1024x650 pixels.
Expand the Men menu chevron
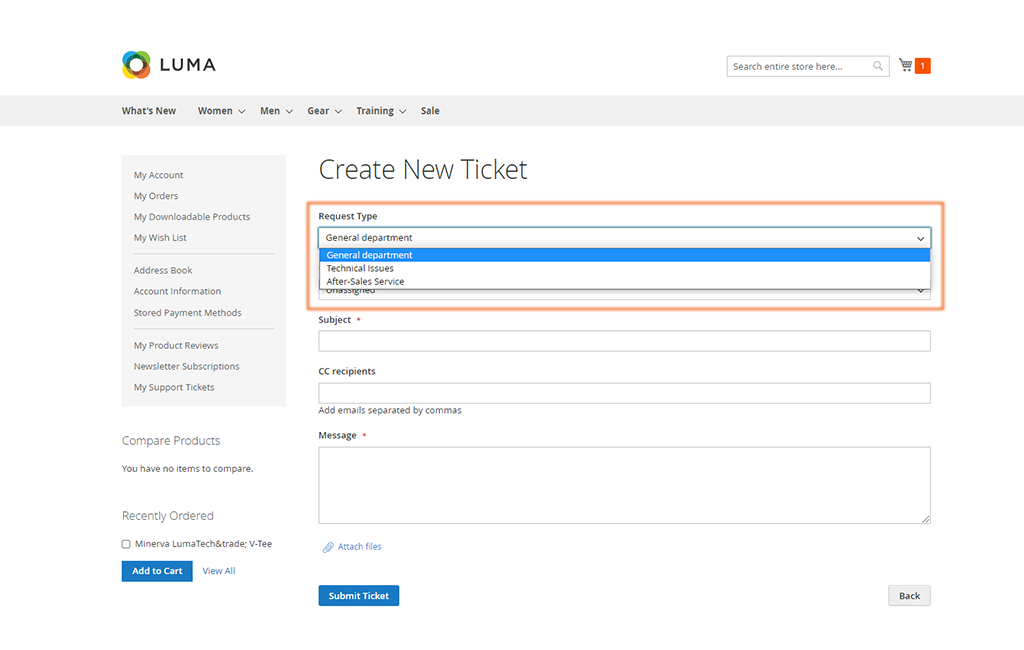coord(289,112)
